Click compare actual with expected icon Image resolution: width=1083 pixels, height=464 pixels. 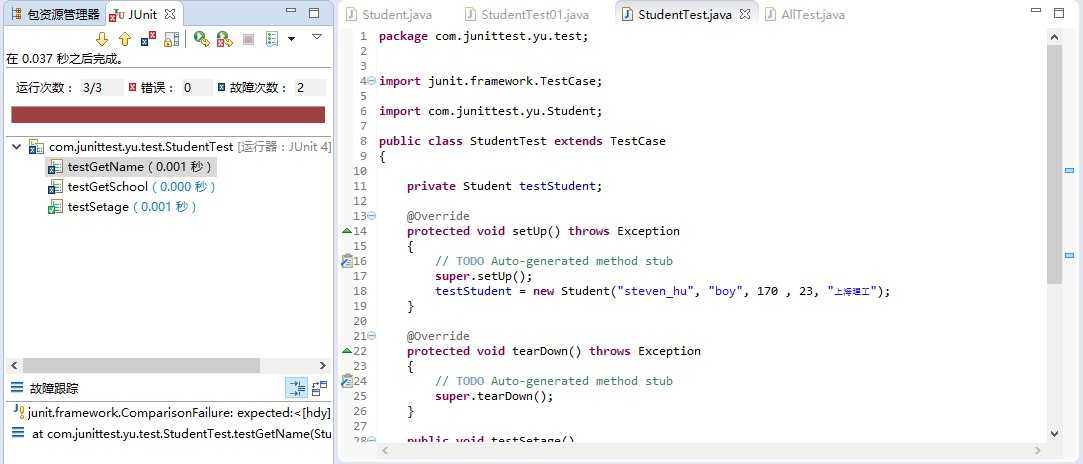click(x=320, y=388)
